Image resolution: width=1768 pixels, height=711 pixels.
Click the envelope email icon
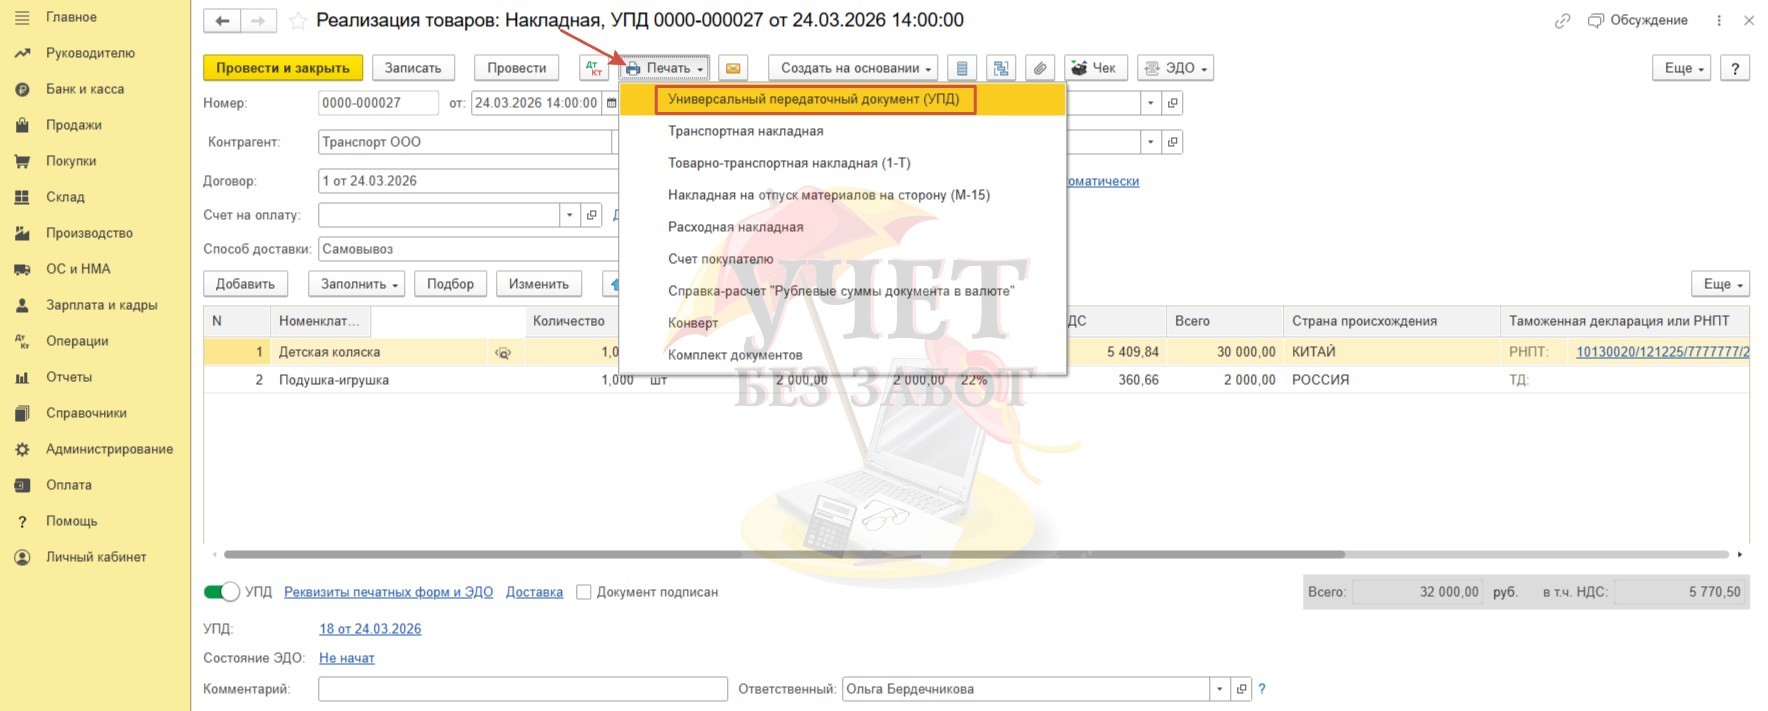pos(733,68)
